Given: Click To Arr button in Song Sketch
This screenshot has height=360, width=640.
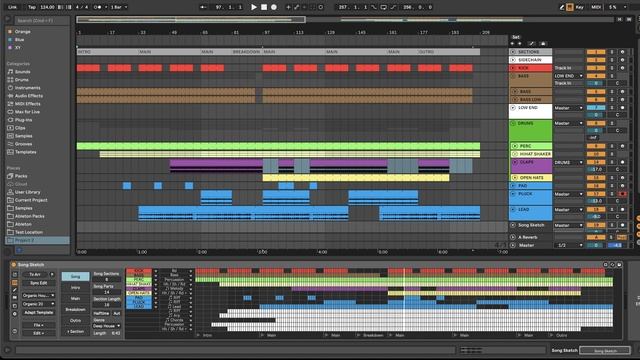Looking at the screenshot, I should click(x=35, y=275).
